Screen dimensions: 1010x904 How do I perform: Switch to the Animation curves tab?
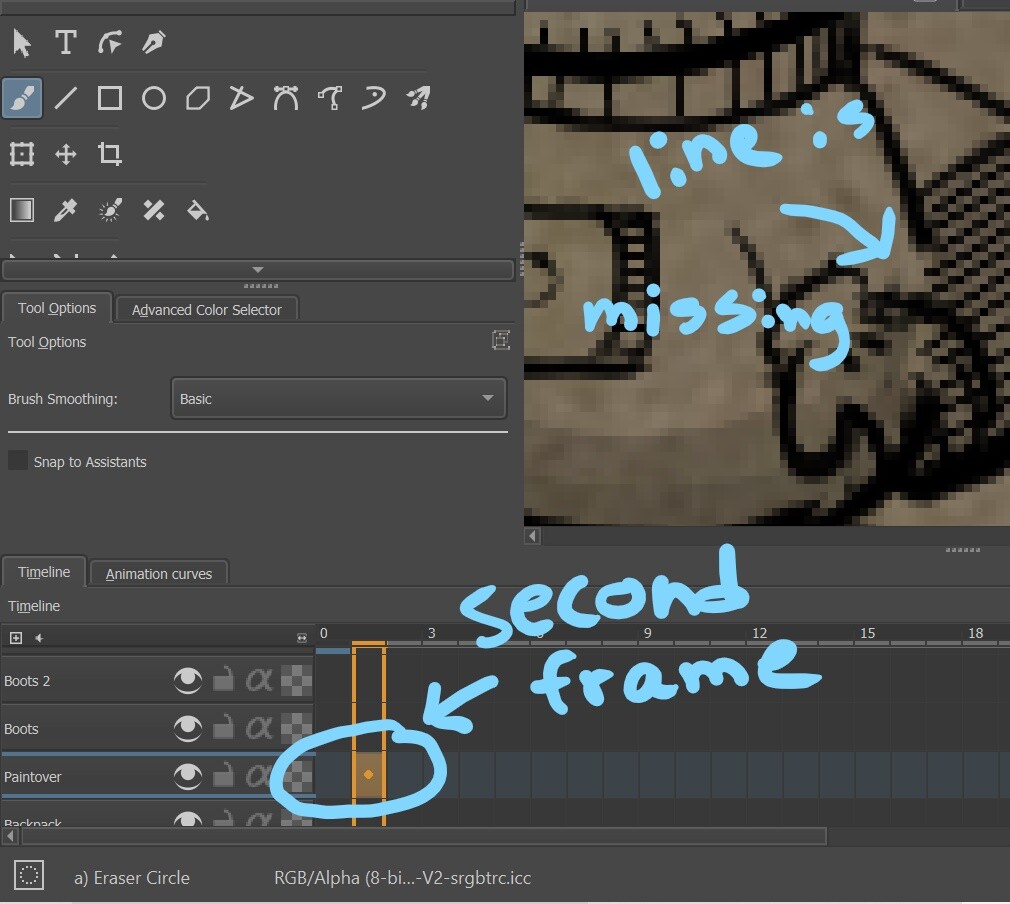click(158, 573)
